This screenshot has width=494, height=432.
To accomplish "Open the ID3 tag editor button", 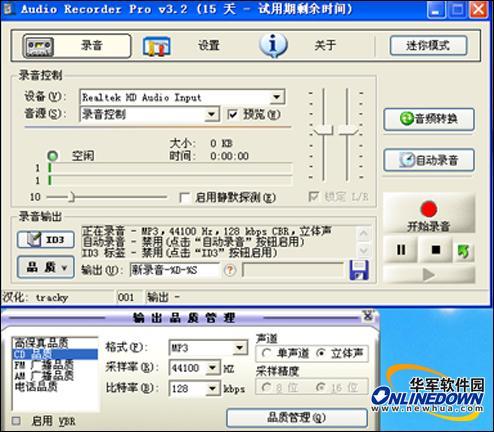I will coord(46,239).
